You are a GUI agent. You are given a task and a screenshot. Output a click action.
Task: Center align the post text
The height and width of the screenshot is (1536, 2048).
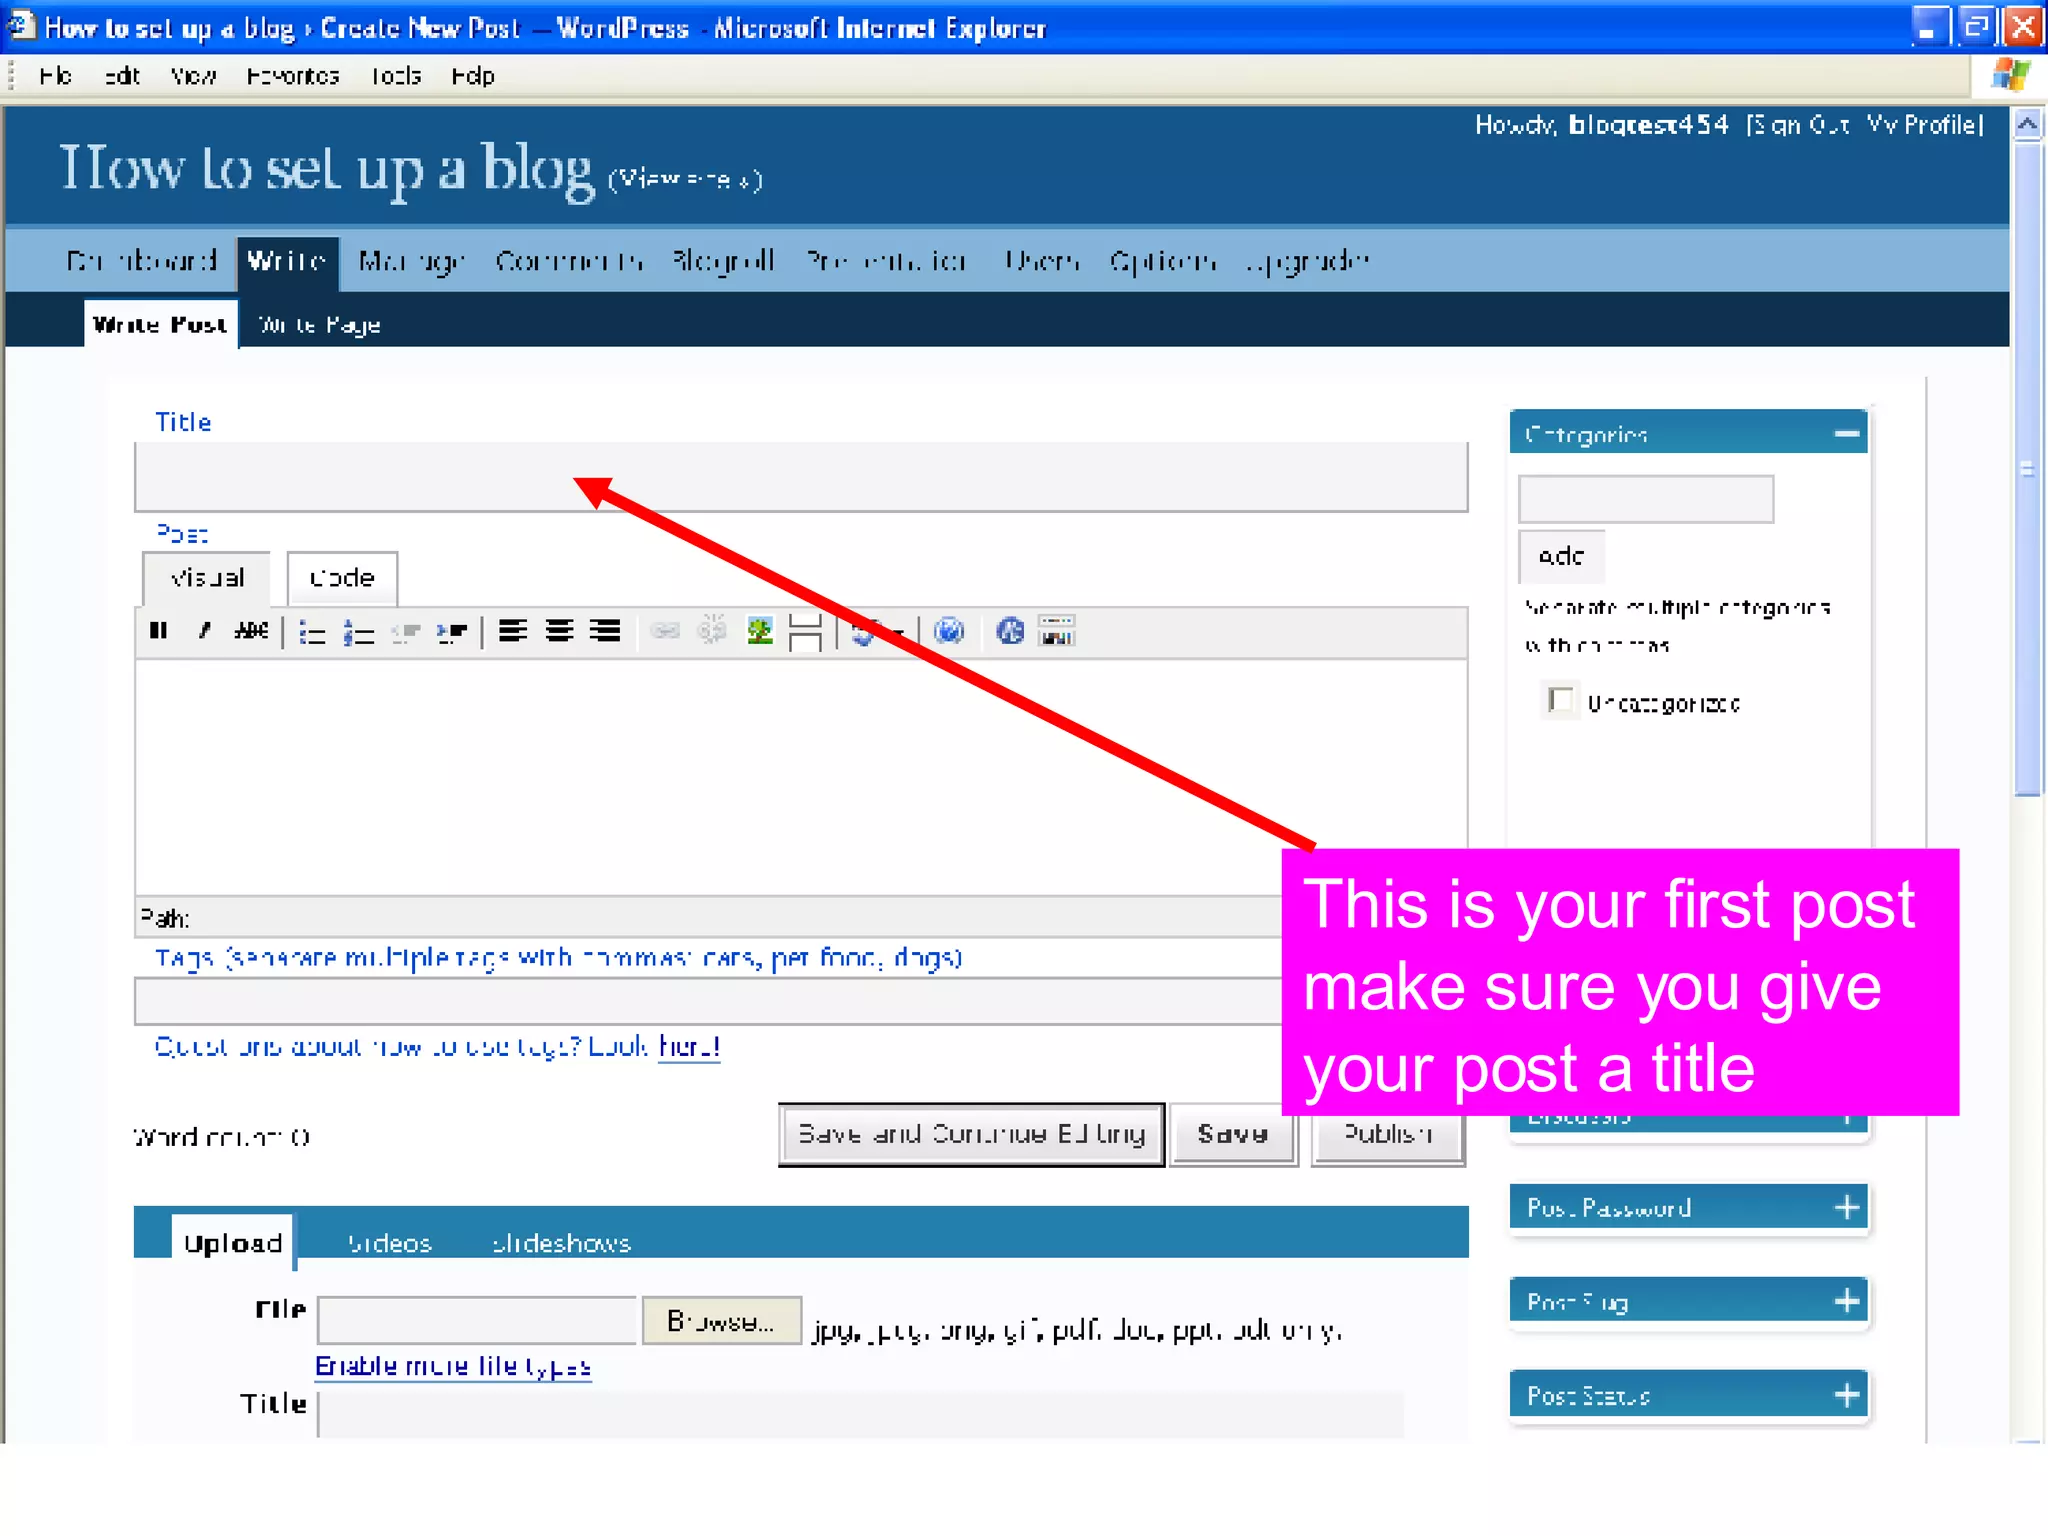[559, 631]
